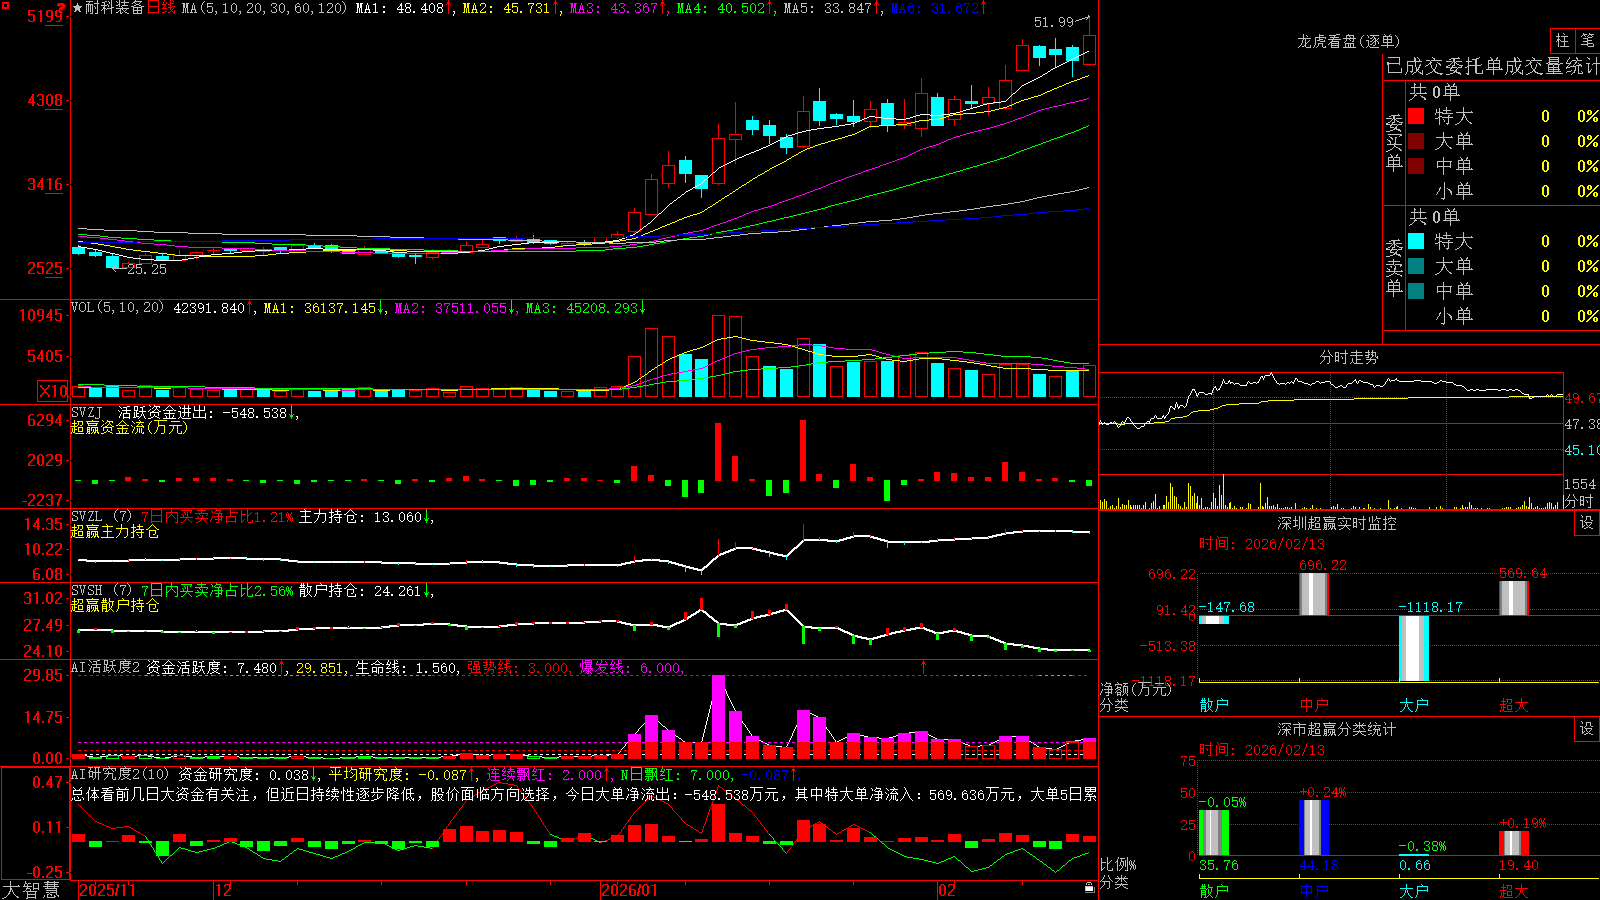Image resolution: width=1600 pixels, height=900 pixels.
Task: Click the SVZJ indicator label
Action: 87,412
